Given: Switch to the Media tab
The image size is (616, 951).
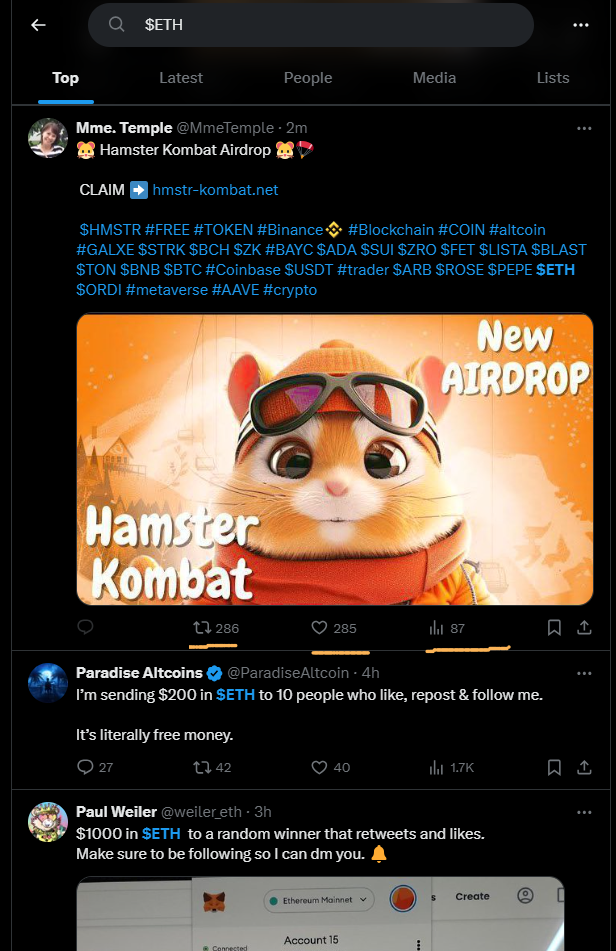Looking at the screenshot, I should 434,78.
